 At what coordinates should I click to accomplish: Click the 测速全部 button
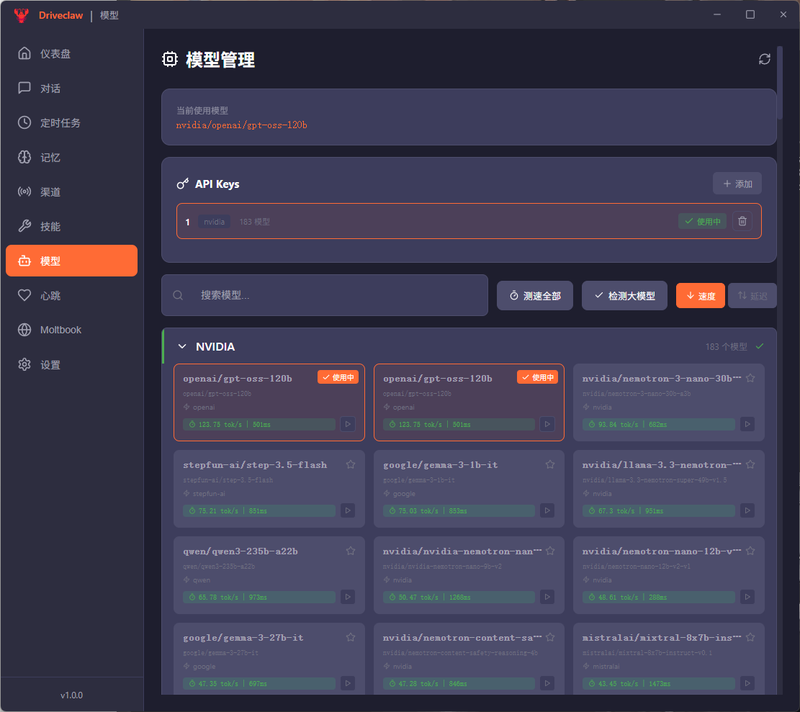[535, 296]
